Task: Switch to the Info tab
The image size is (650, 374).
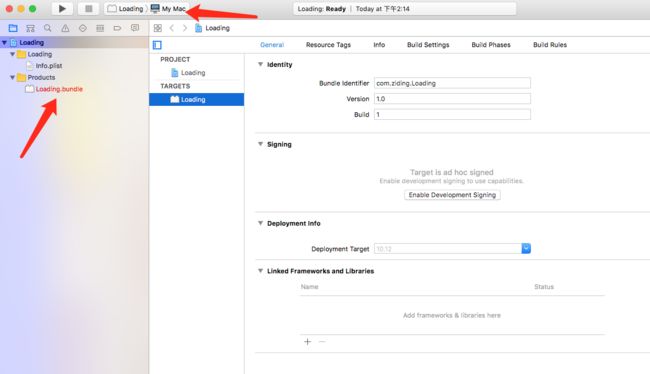Action: click(379, 45)
